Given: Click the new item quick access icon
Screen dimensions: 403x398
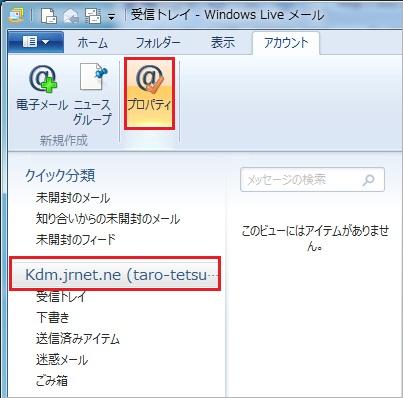Looking at the screenshot, I should [49, 15].
